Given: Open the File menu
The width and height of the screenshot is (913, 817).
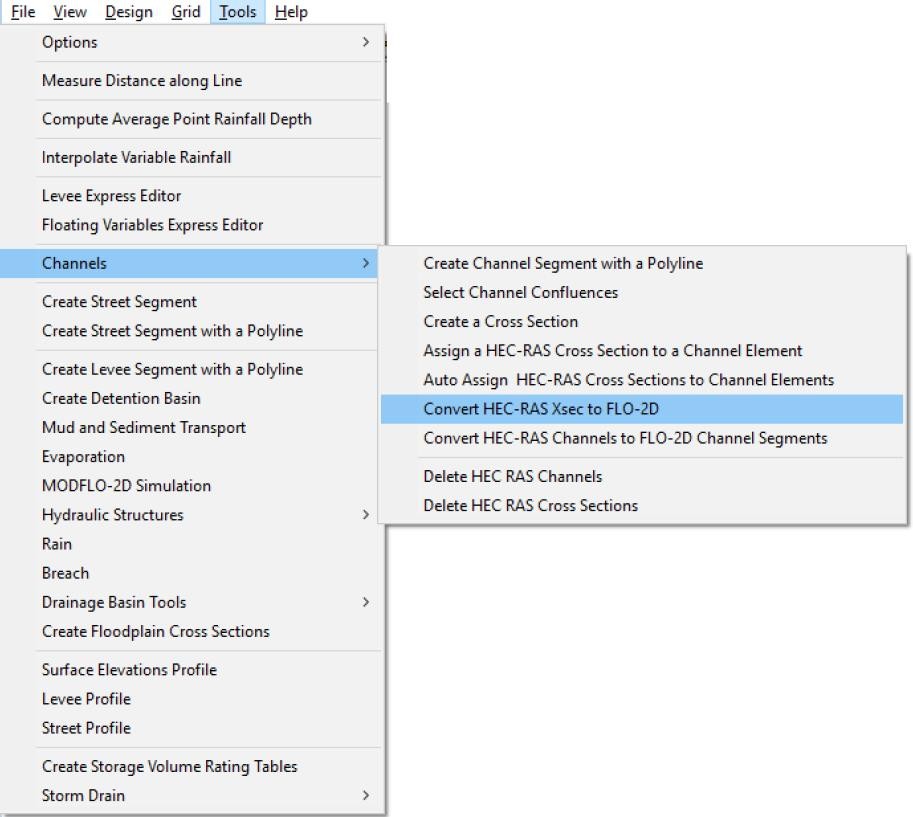Looking at the screenshot, I should [23, 12].
